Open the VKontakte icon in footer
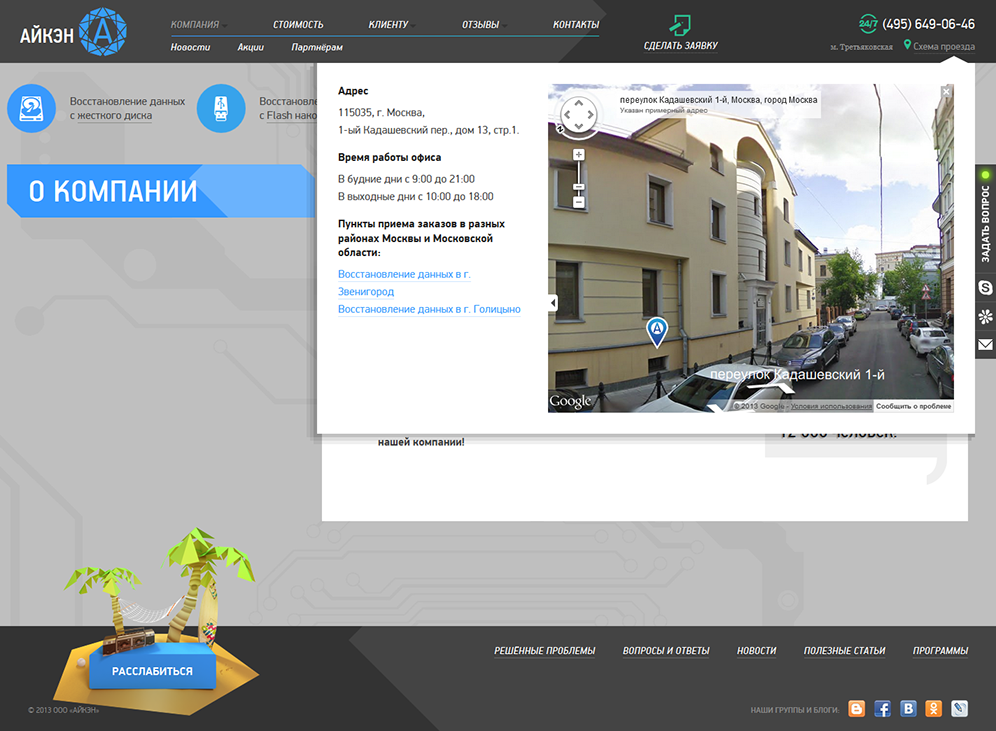Screen dimensions: 996x731 pyautogui.click(x=908, y=708)
